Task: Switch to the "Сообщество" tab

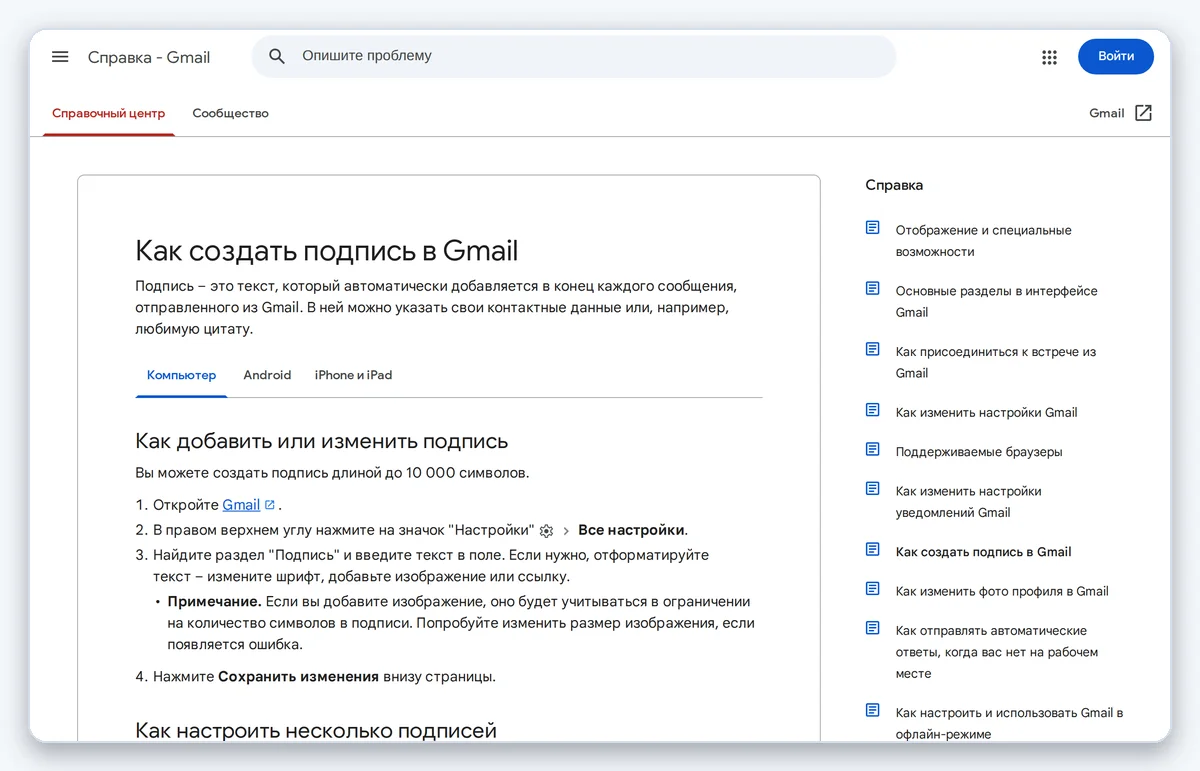Action: click(x=230, y=113)
